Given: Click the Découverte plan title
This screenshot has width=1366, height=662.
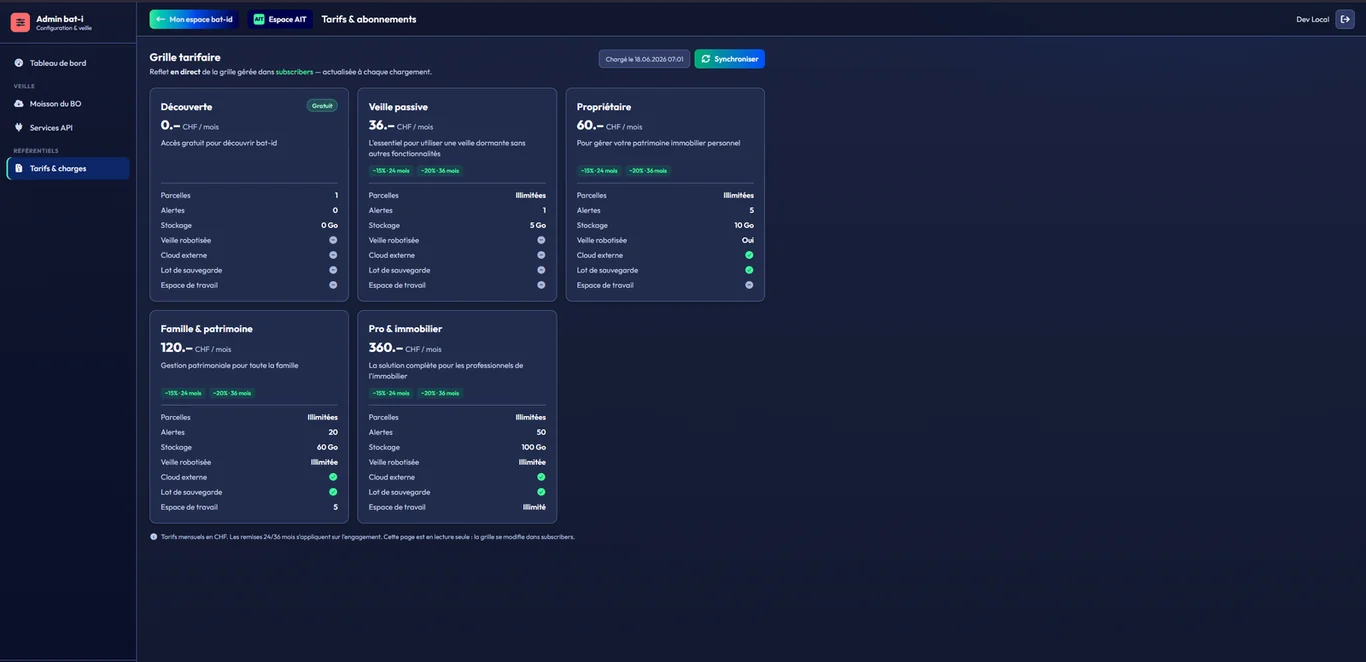Looking at the screenshot, I should coord(186,107).
